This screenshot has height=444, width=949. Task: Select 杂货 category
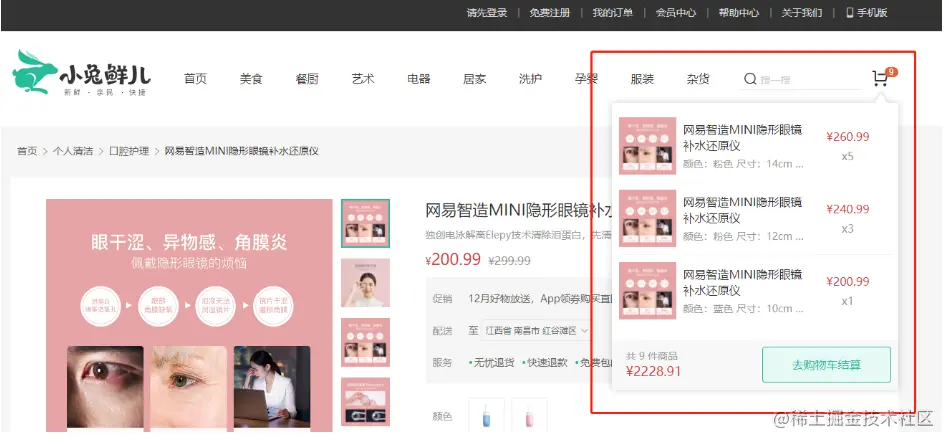point(698,79)
